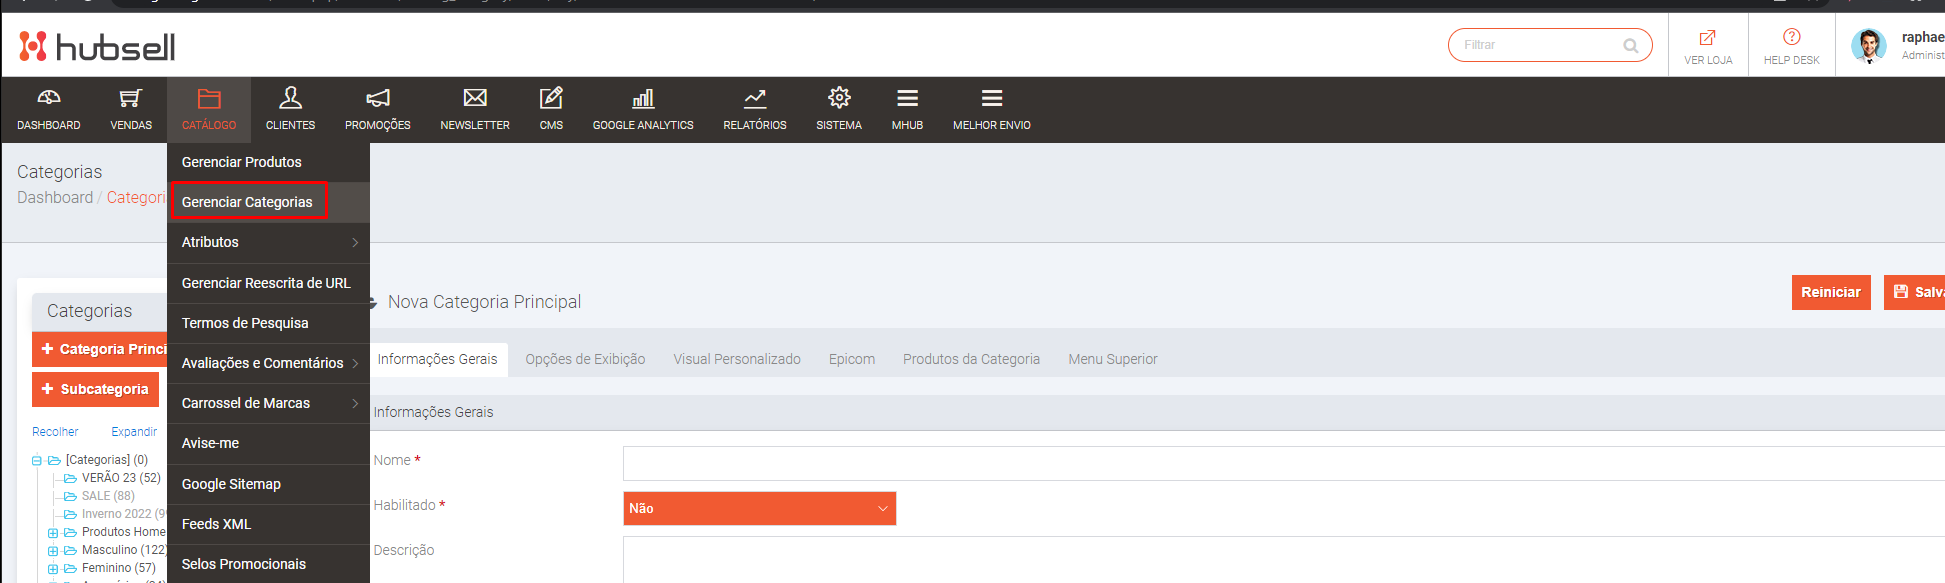Open the Help Desk question icon
The width and height of the screenshot is (1945, 583).
pyautogui.click(x=1791, y=37)
